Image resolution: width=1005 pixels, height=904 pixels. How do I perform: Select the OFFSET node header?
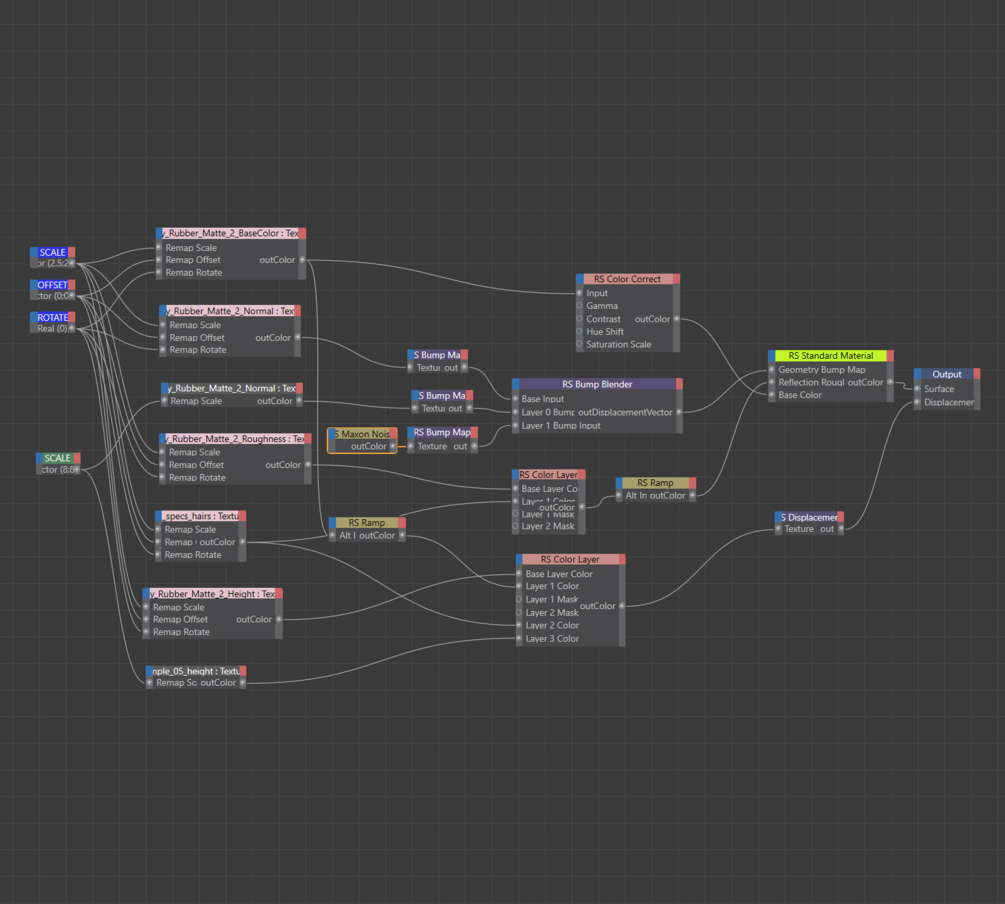[53, 285]
